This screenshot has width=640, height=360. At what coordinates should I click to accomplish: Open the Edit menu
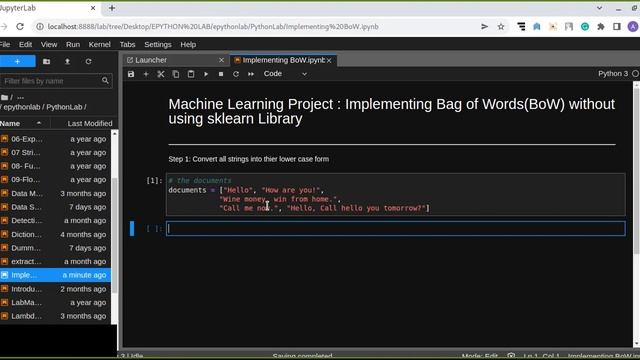pos(25,44)
